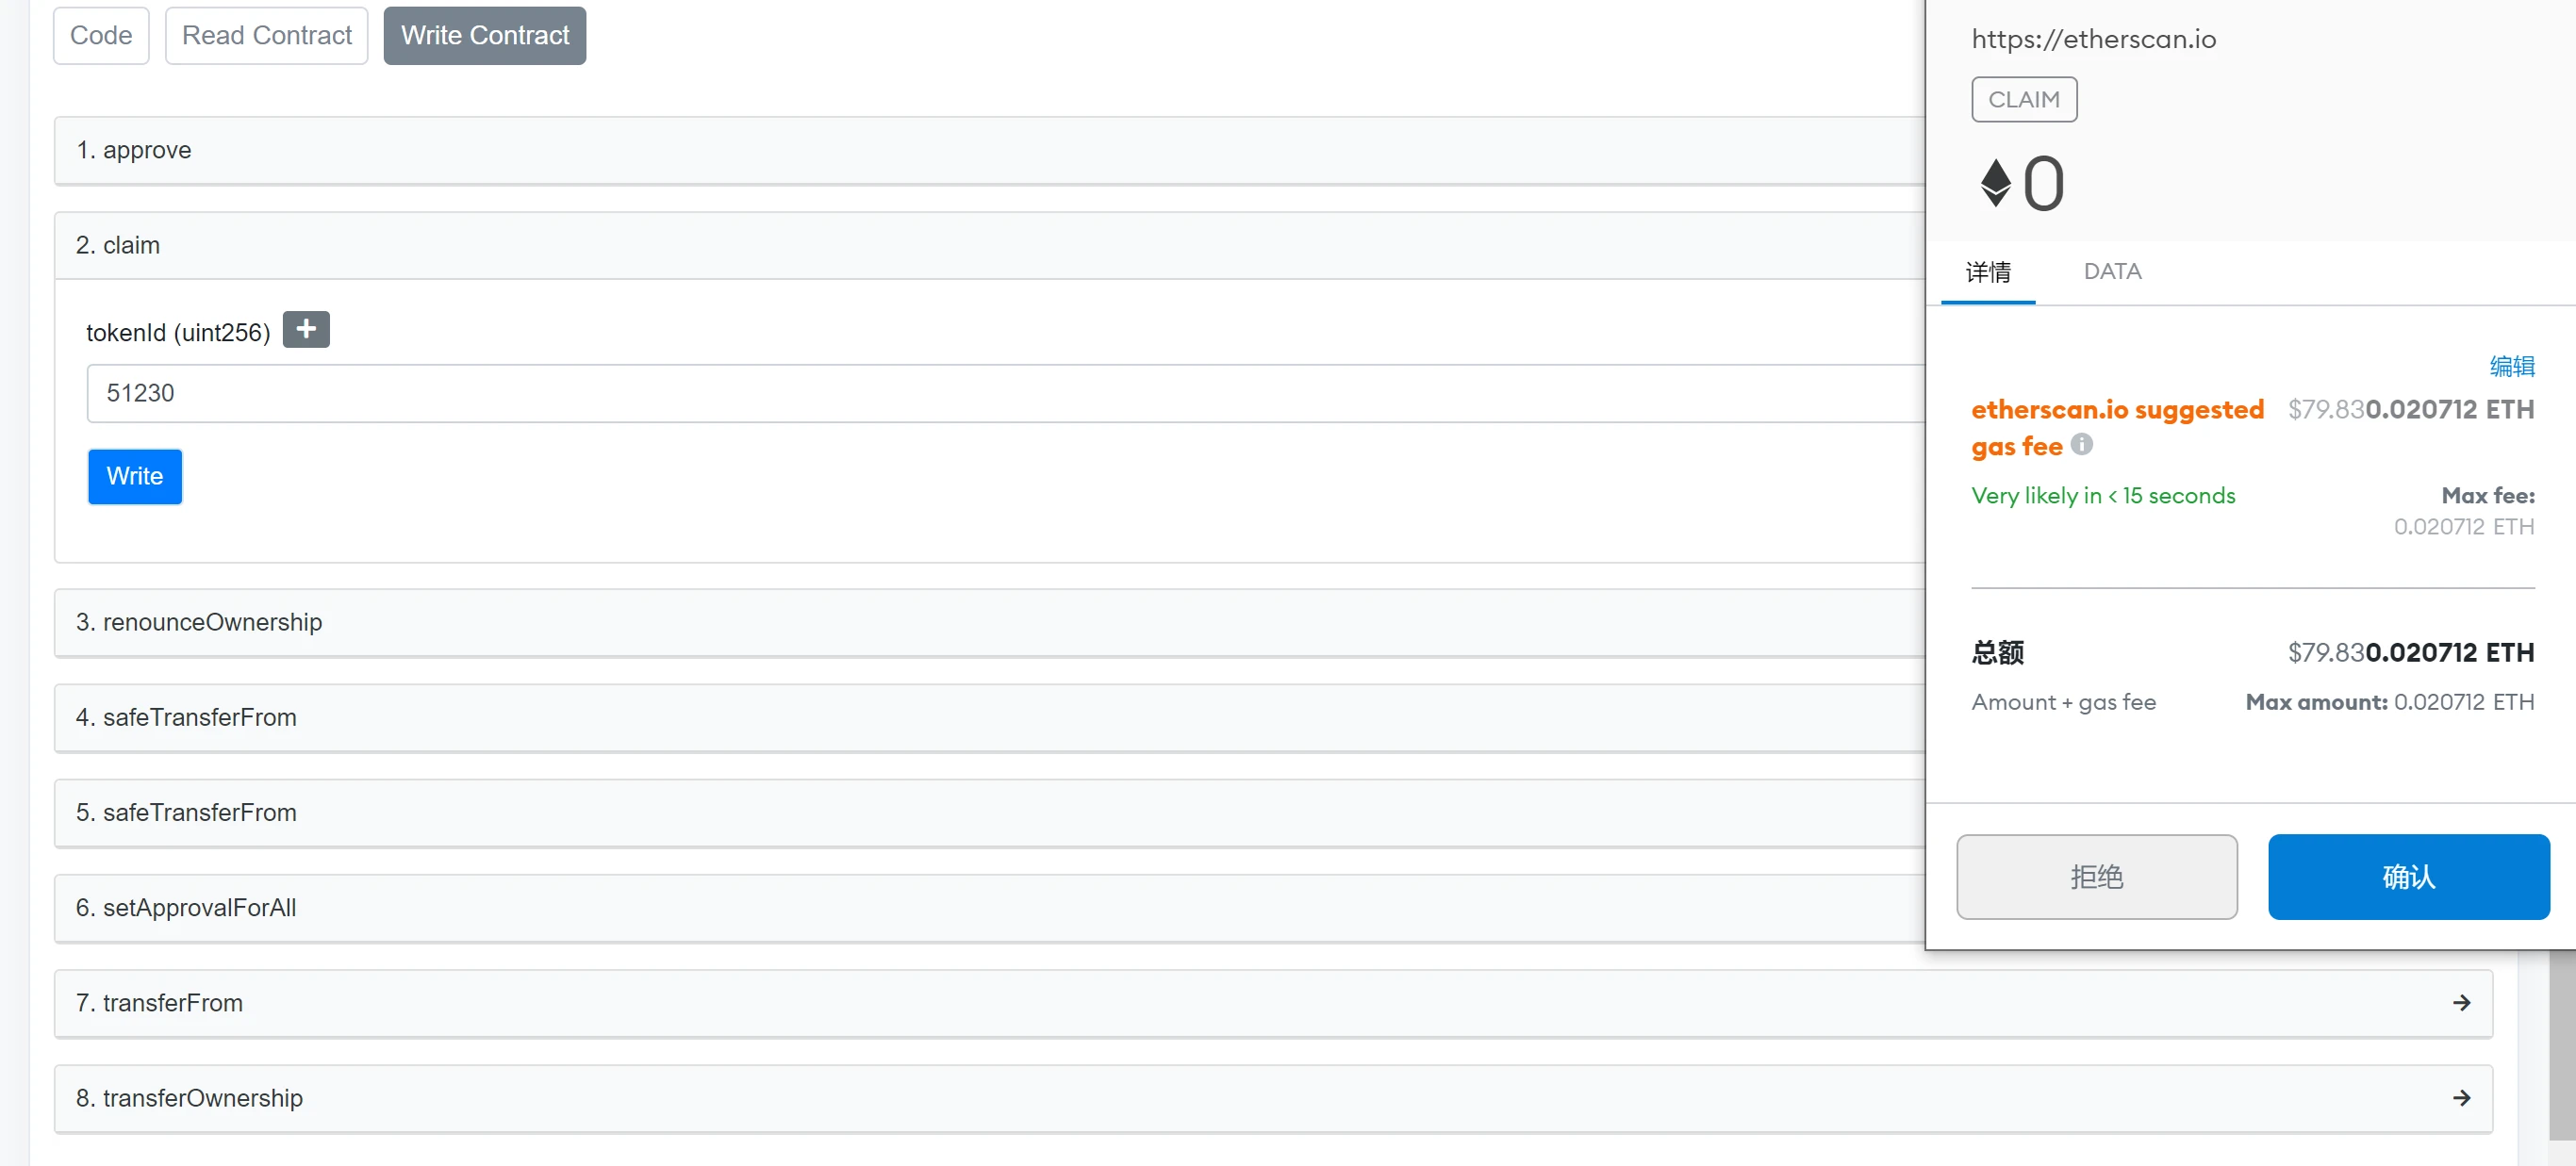Click the Read Contract tab
The image size is (2576, 1166).
(266, 35)
